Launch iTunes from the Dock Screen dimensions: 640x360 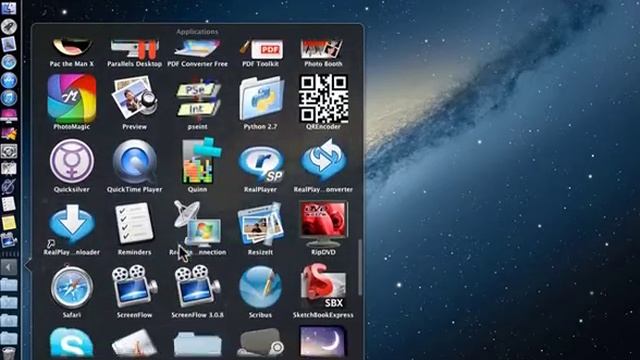[9, 98]
